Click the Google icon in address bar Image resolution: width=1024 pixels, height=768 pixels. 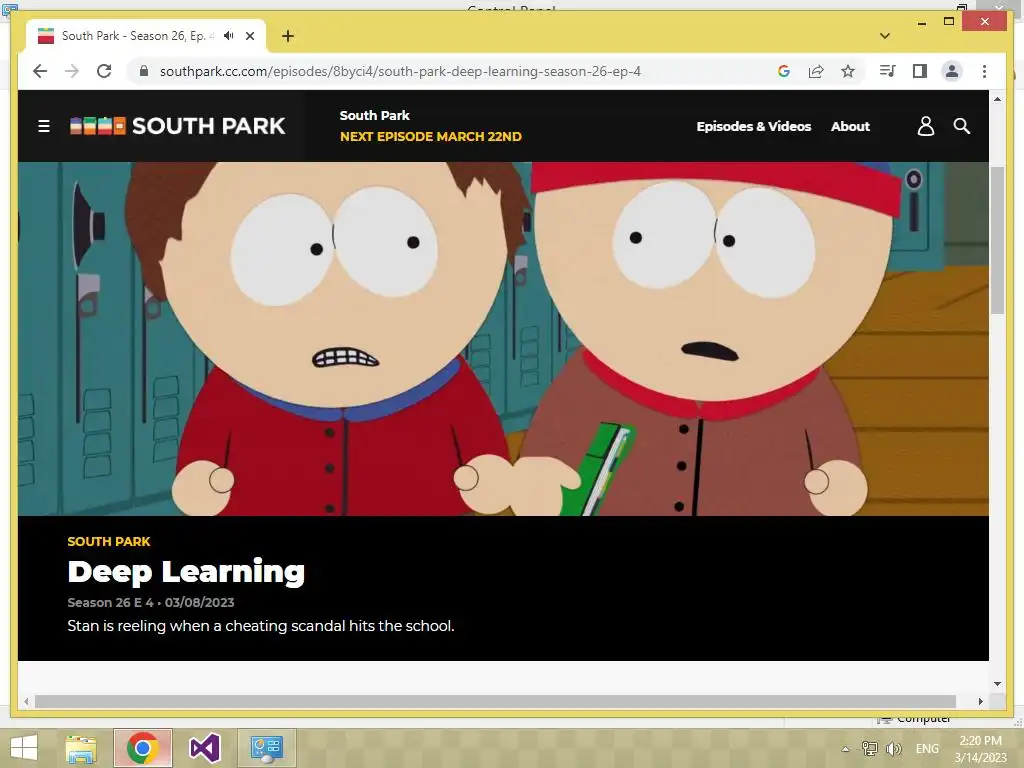tap(784, 71)
